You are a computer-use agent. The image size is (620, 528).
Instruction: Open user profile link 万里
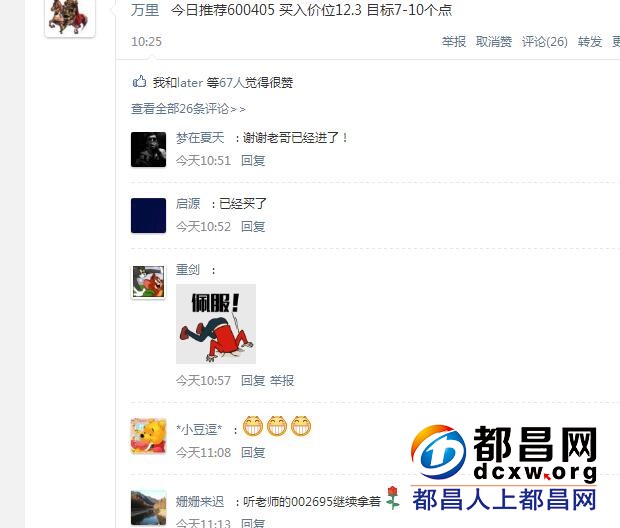click(x=145, y=10)
